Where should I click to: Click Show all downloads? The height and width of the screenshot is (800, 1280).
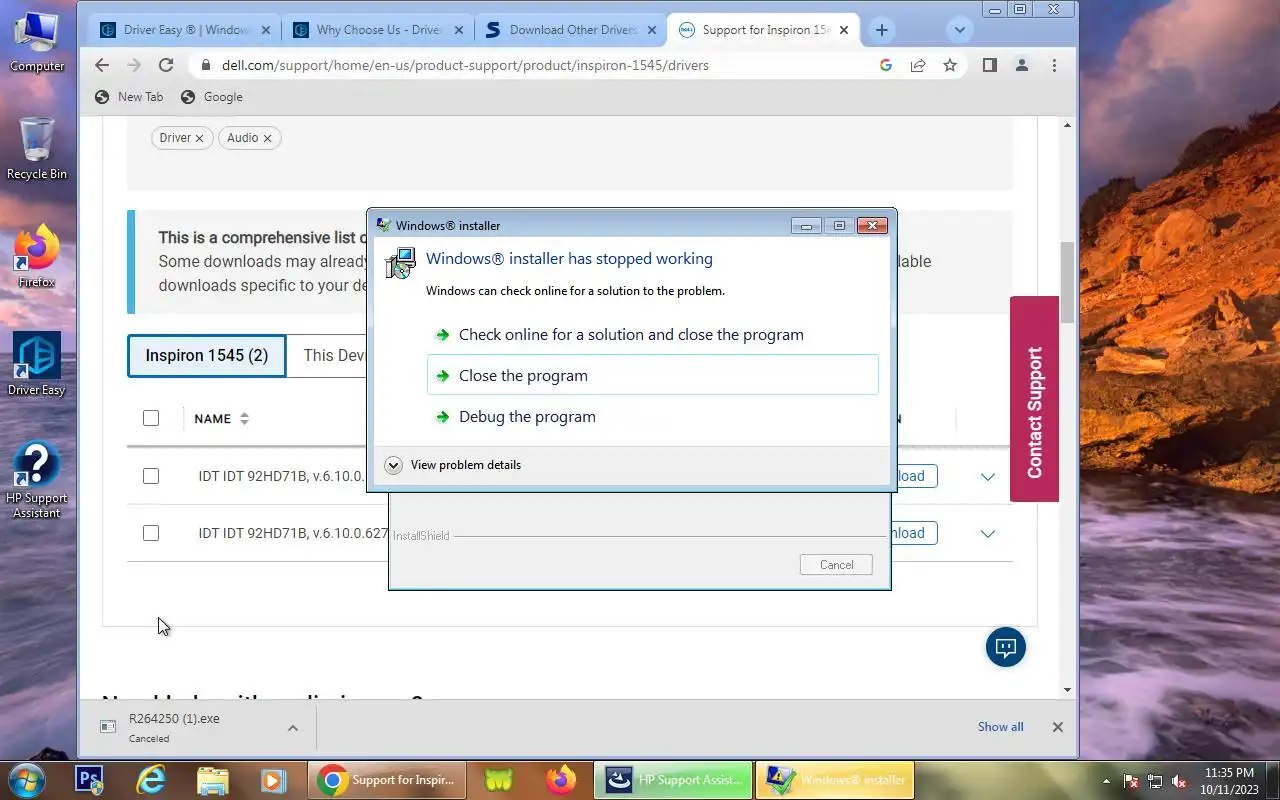(1000, 727)
